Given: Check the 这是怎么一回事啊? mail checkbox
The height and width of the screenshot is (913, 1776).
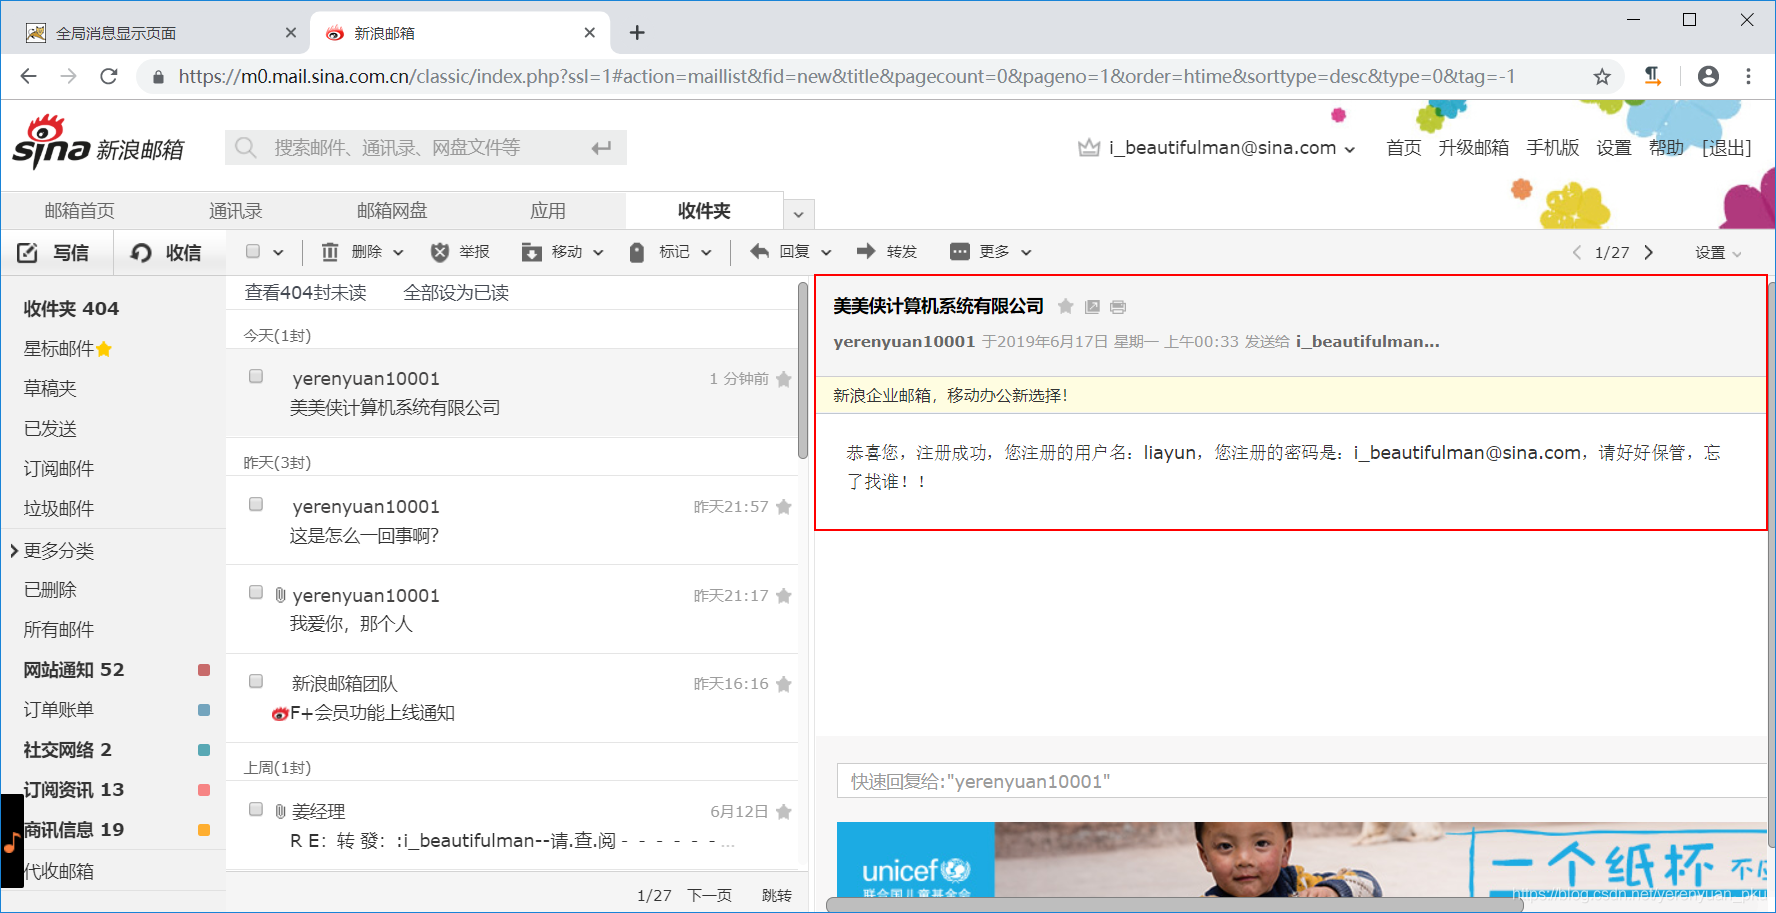Looking at the screenshot, I should click(x=256, y=504).
